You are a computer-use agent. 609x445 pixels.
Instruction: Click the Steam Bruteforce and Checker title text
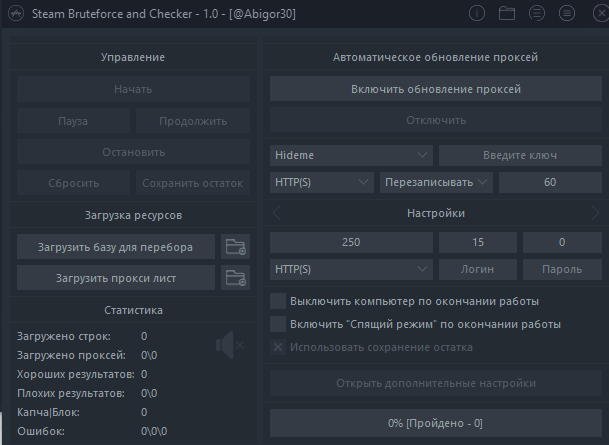point(164,14)
